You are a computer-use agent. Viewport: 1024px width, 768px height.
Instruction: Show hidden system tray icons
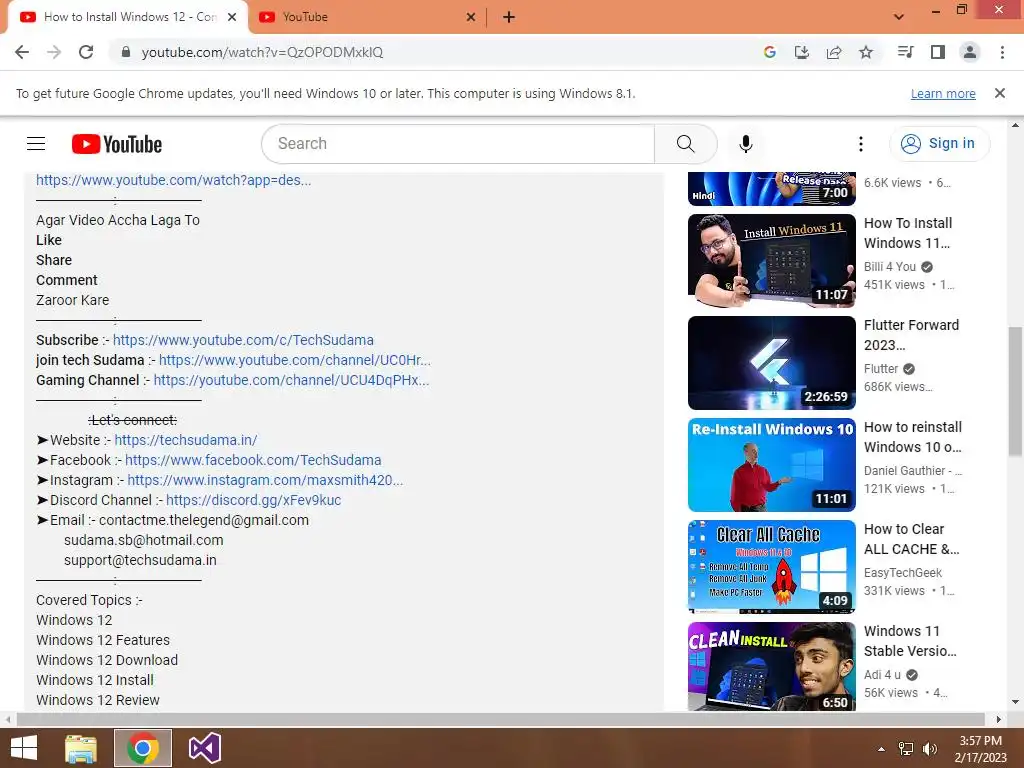pos(882,749)
